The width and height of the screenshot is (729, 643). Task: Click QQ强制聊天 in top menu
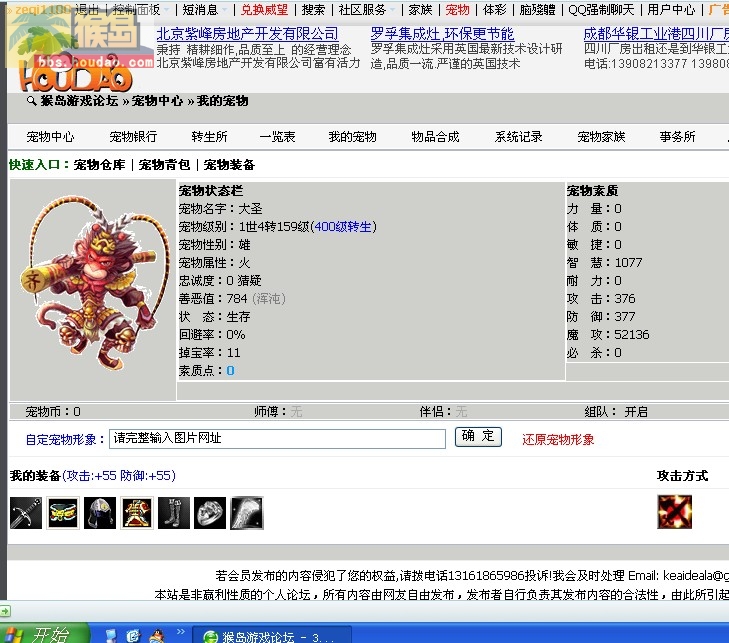tap(601, 9)
